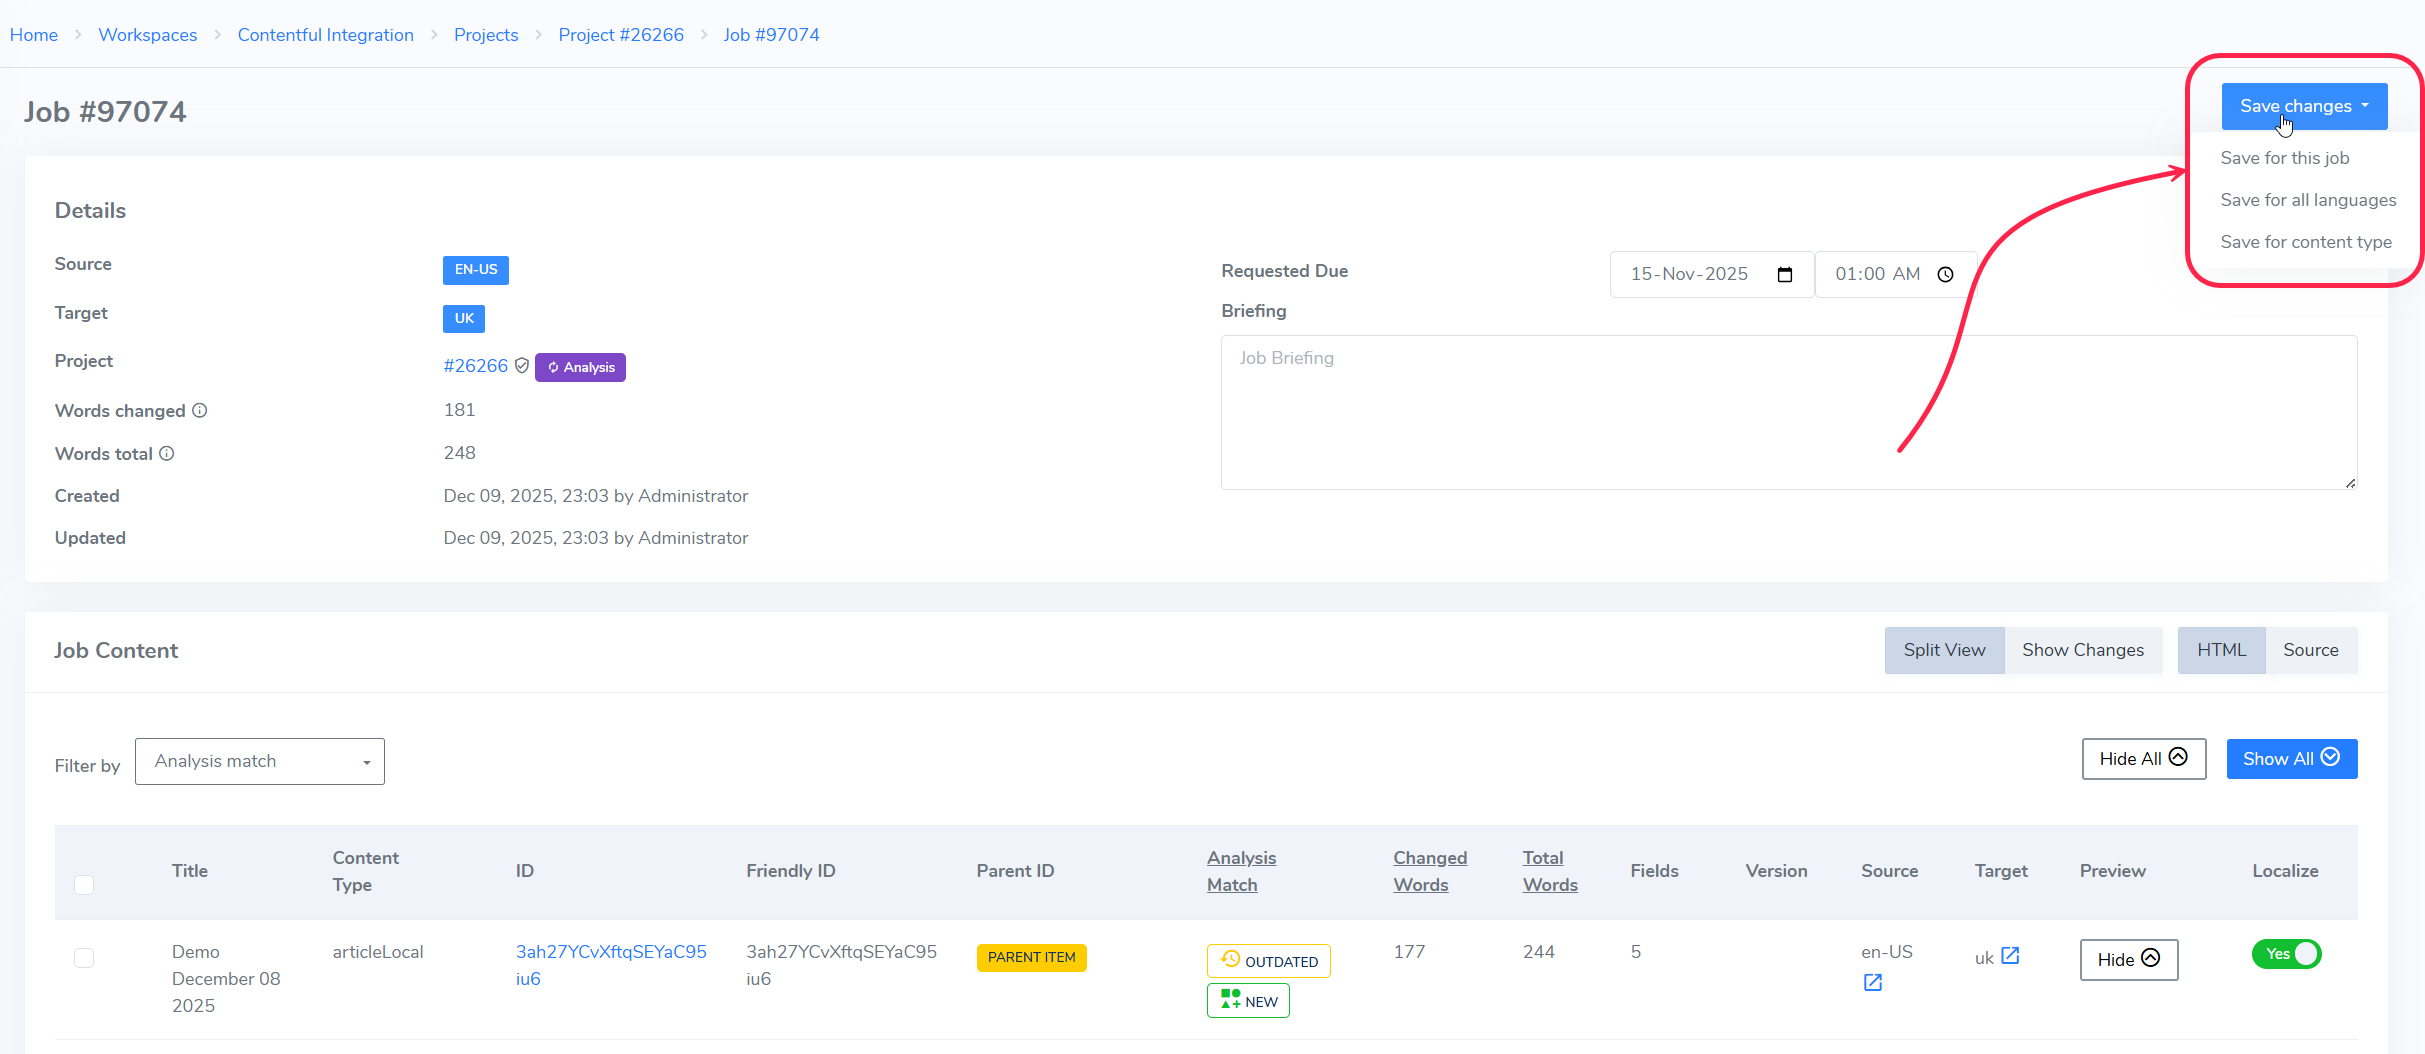The image size is (2425, 1054).
Task: Open the Projects breadcrumb link
Action: pyautogui.click(x=486, y=35)
